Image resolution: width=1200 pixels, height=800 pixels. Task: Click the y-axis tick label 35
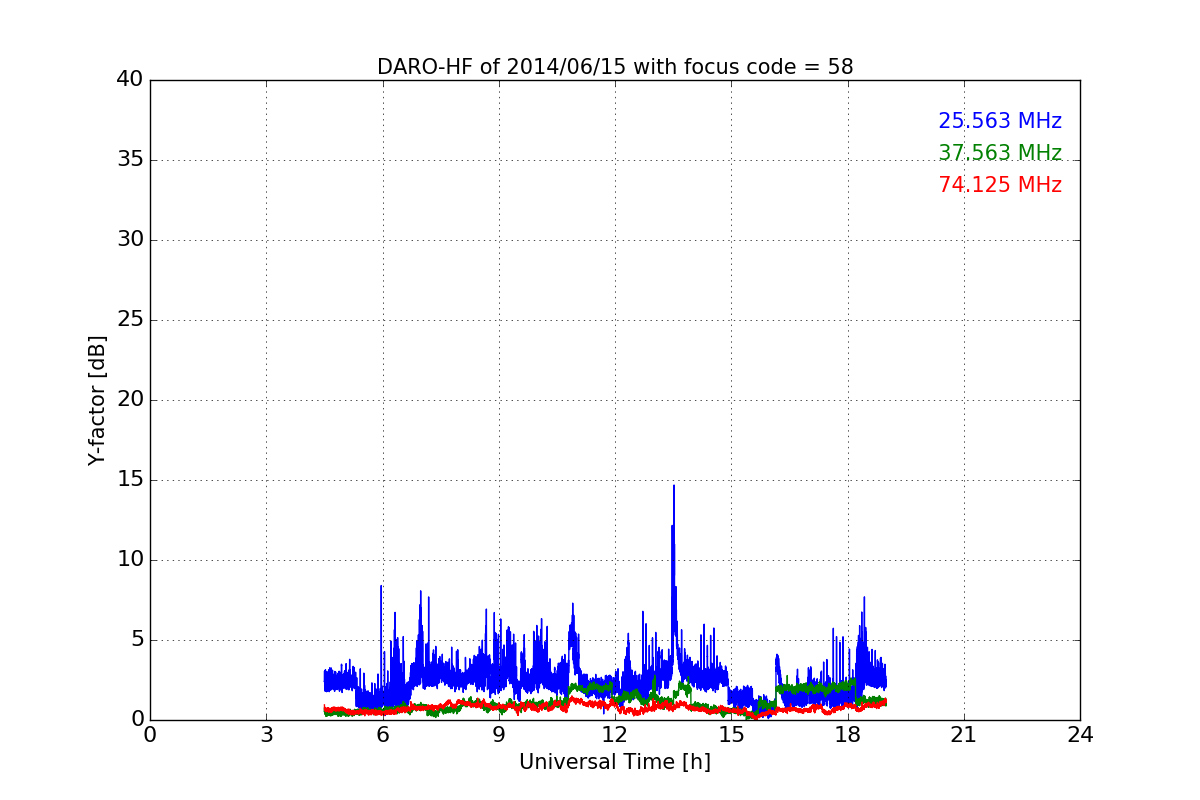tap(130, 160)
